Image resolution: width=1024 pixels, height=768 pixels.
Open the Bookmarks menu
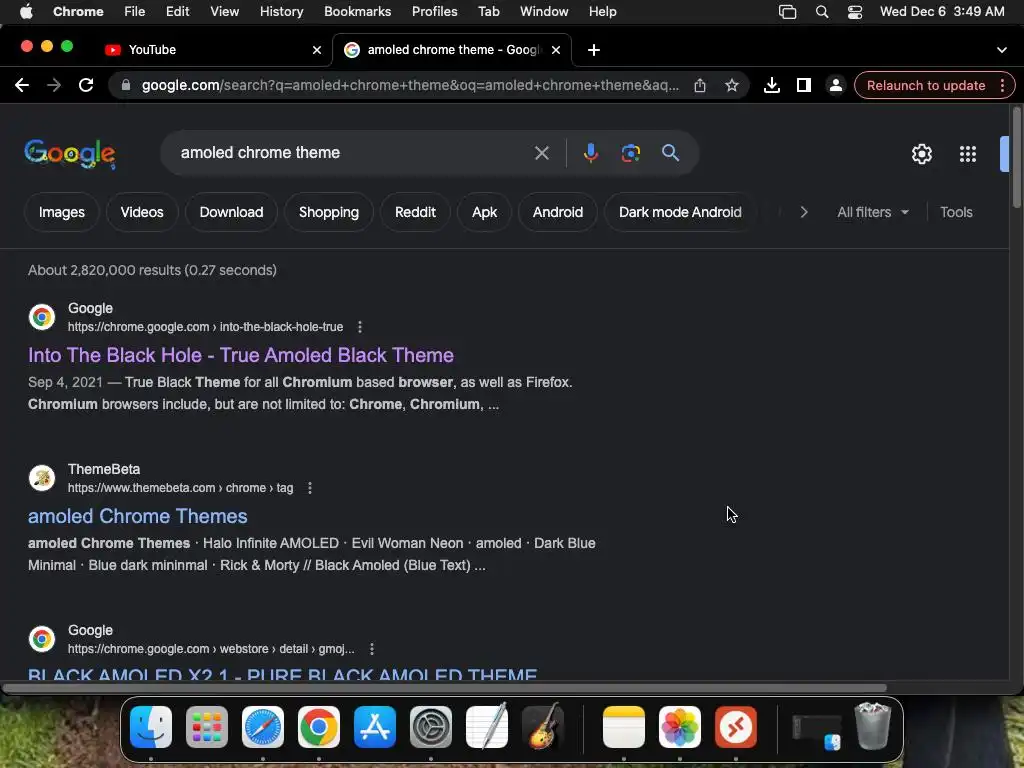click(357, 12)
